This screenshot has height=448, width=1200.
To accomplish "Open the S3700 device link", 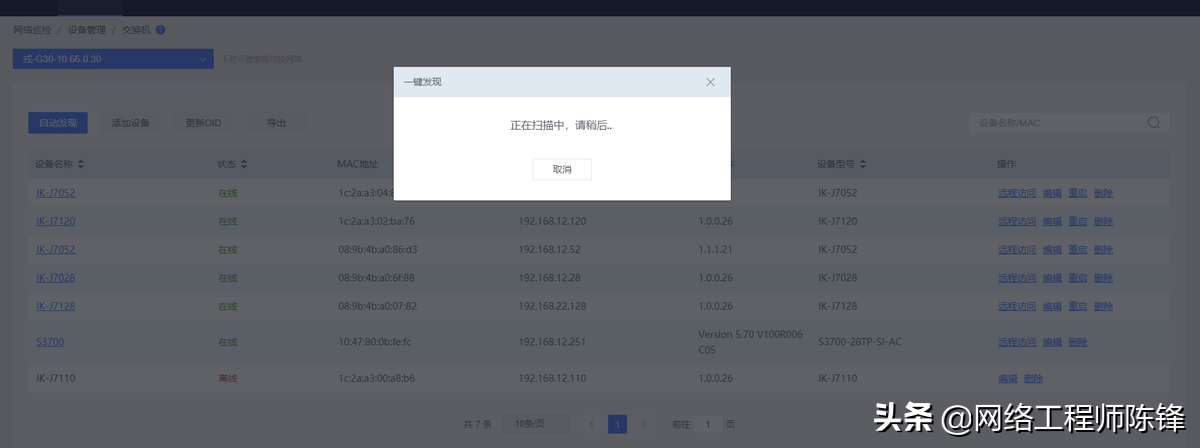I will [x=50, y=342].
